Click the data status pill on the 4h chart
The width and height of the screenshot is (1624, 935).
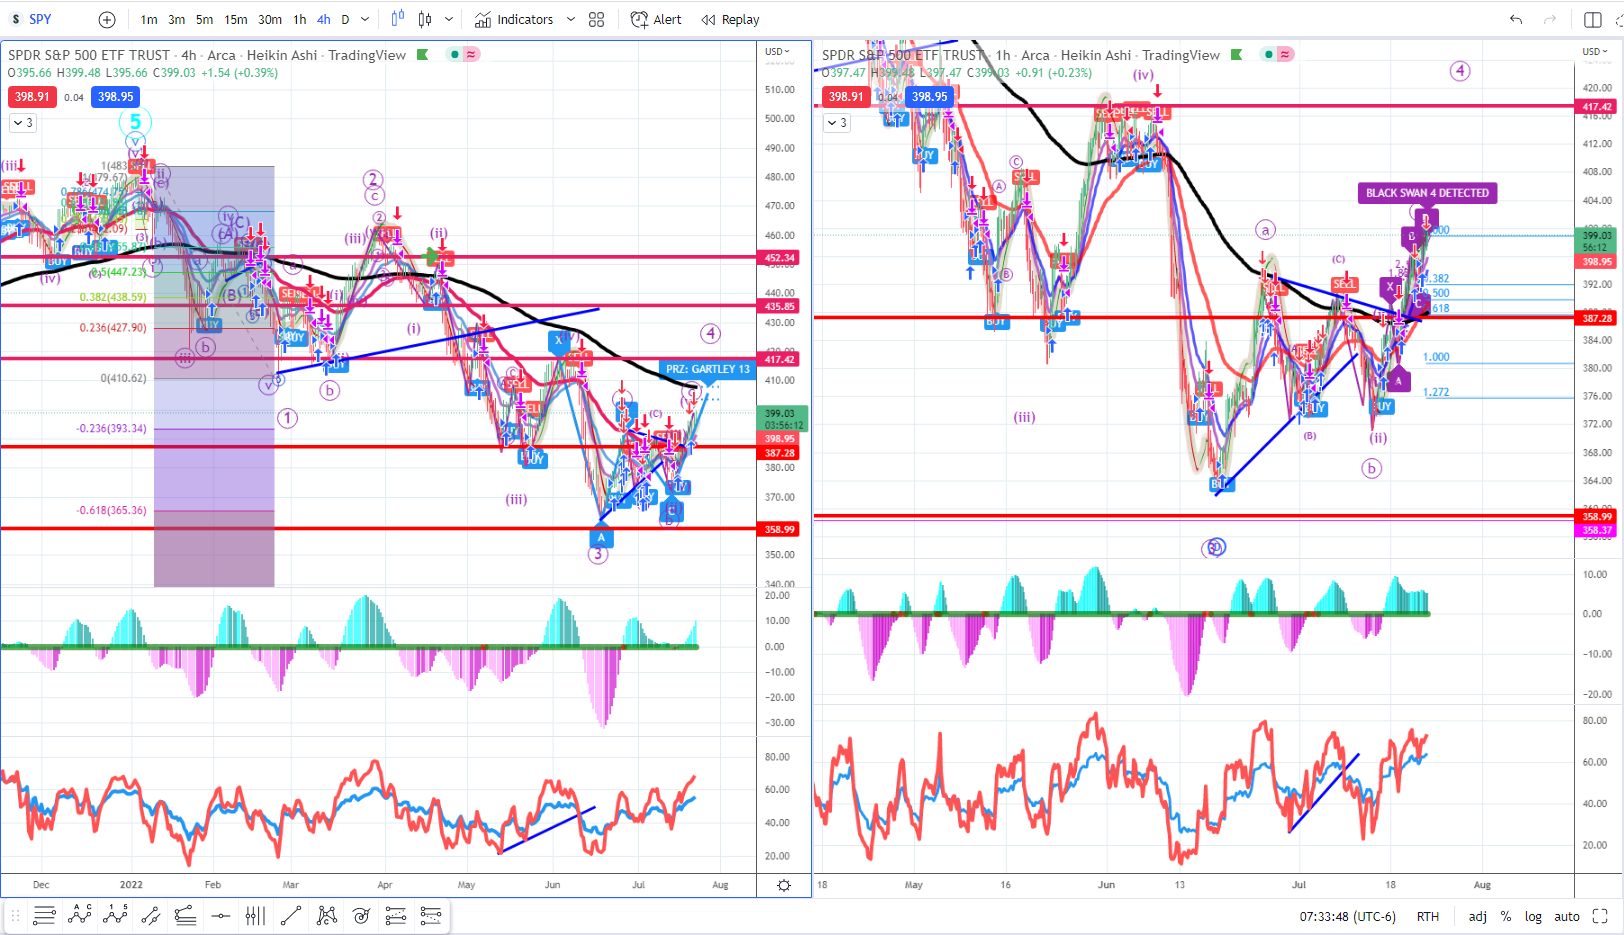point(463,55)
